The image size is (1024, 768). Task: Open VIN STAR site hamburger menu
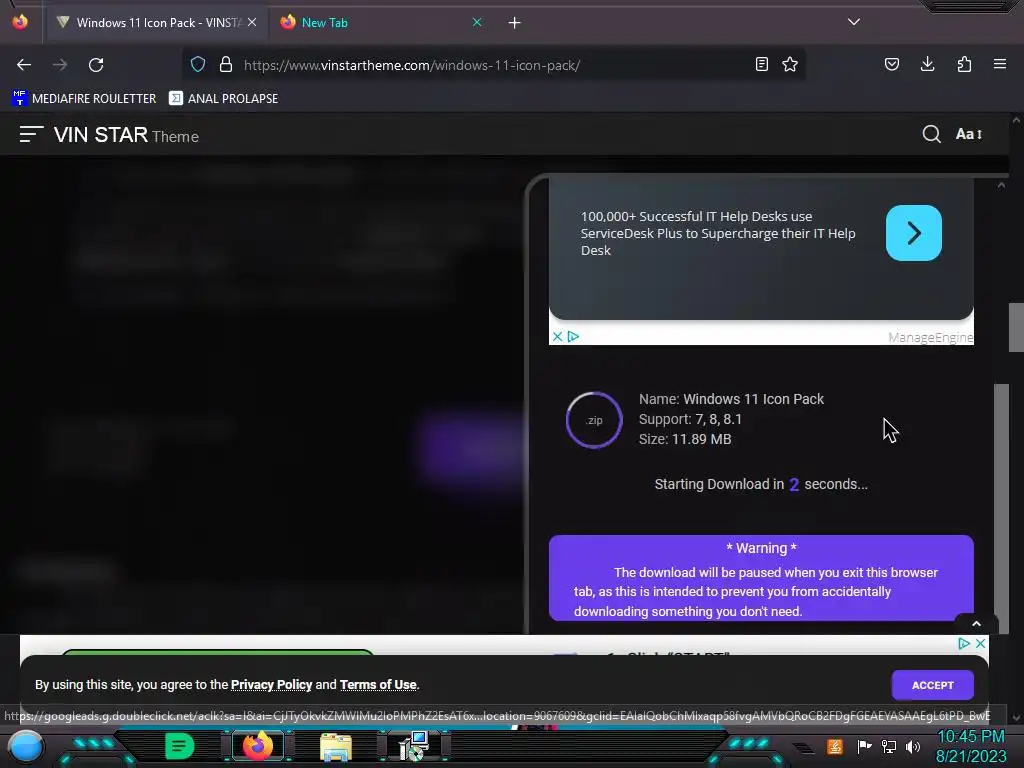(31, 135)
